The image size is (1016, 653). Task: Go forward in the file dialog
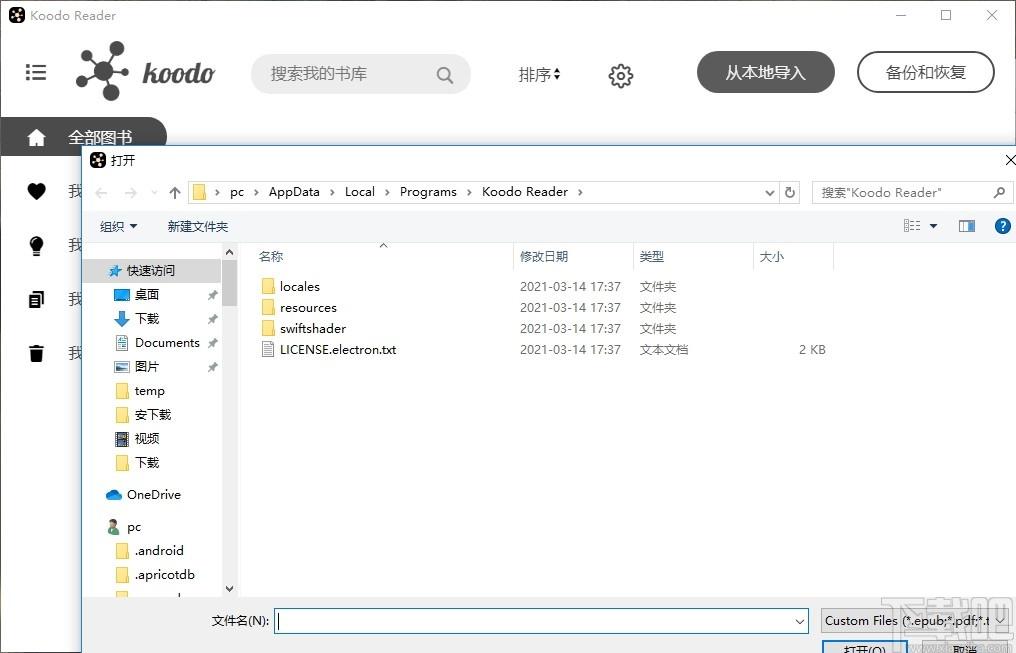(130, 192)
